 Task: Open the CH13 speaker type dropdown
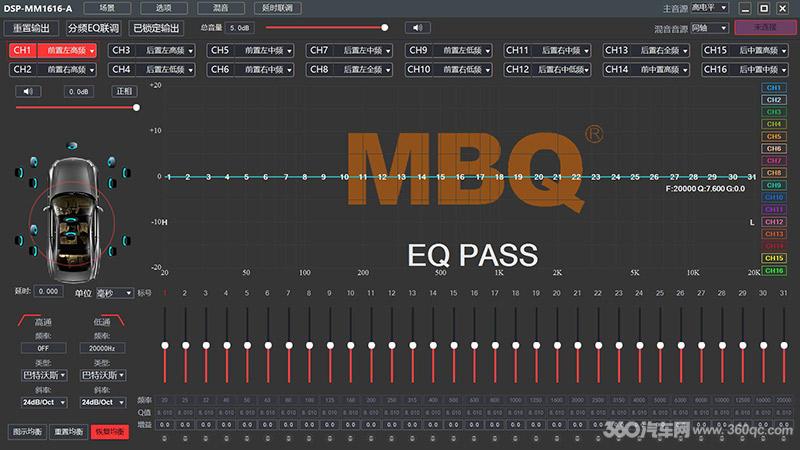tap(660, 51)
